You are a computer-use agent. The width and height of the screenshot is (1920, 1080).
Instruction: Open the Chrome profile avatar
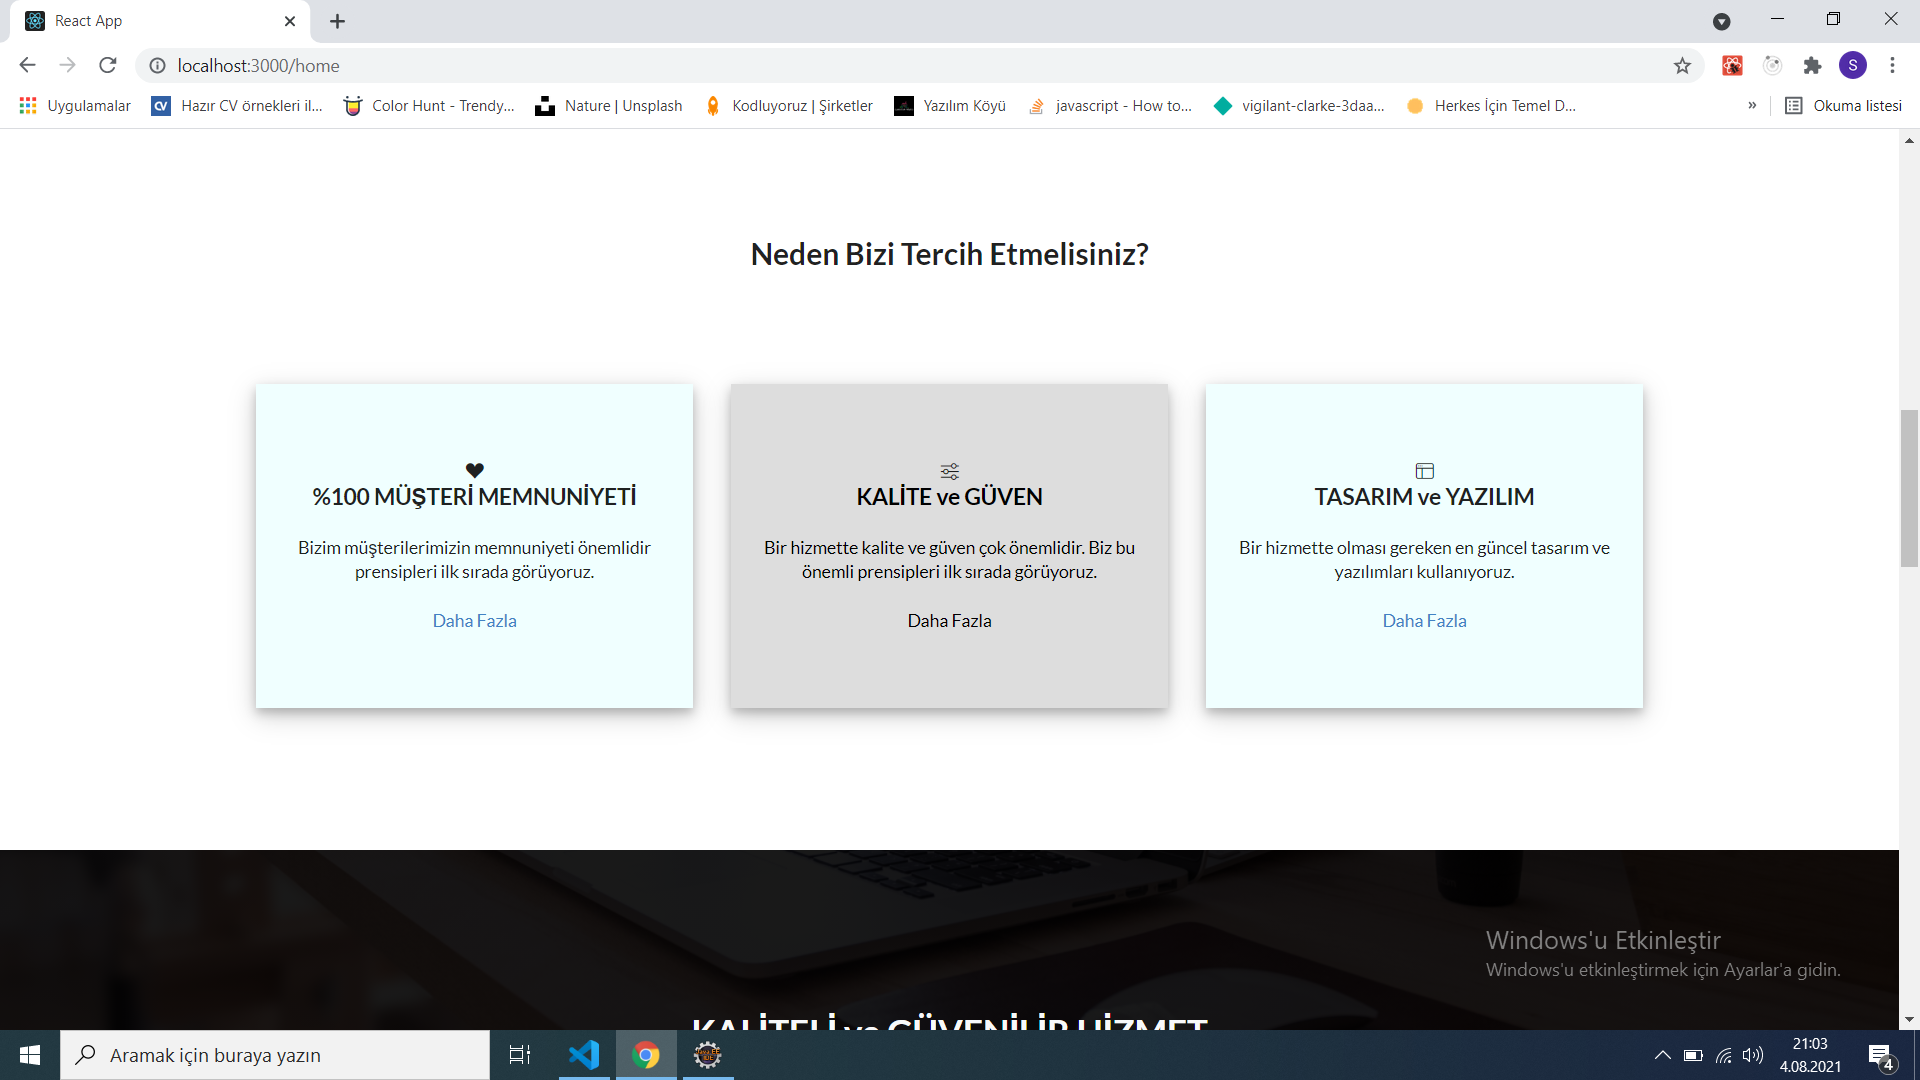click(1854, 65)
